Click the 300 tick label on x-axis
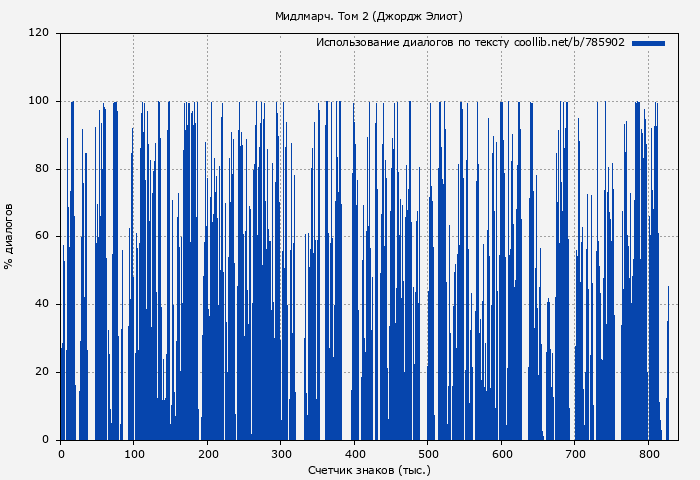700x480 pixels. [x=281, y=454]
